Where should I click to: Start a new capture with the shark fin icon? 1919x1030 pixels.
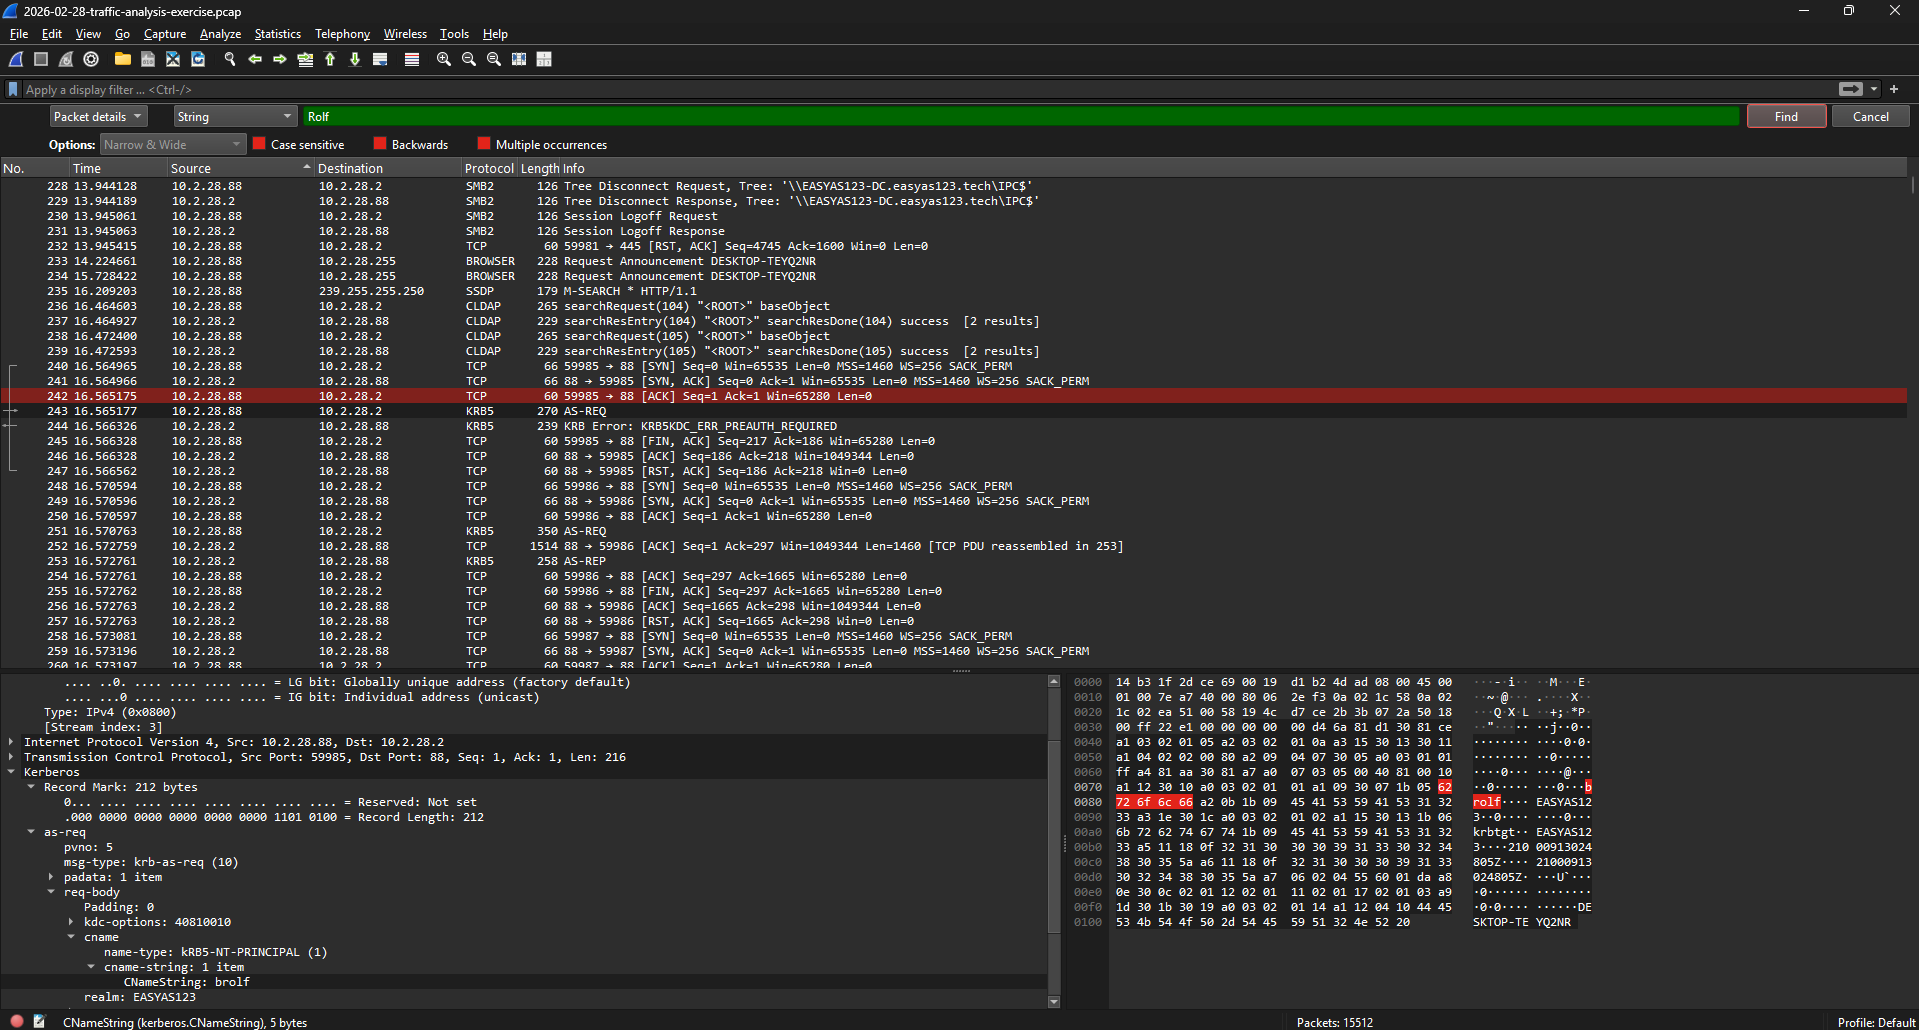tap(15, 59)
